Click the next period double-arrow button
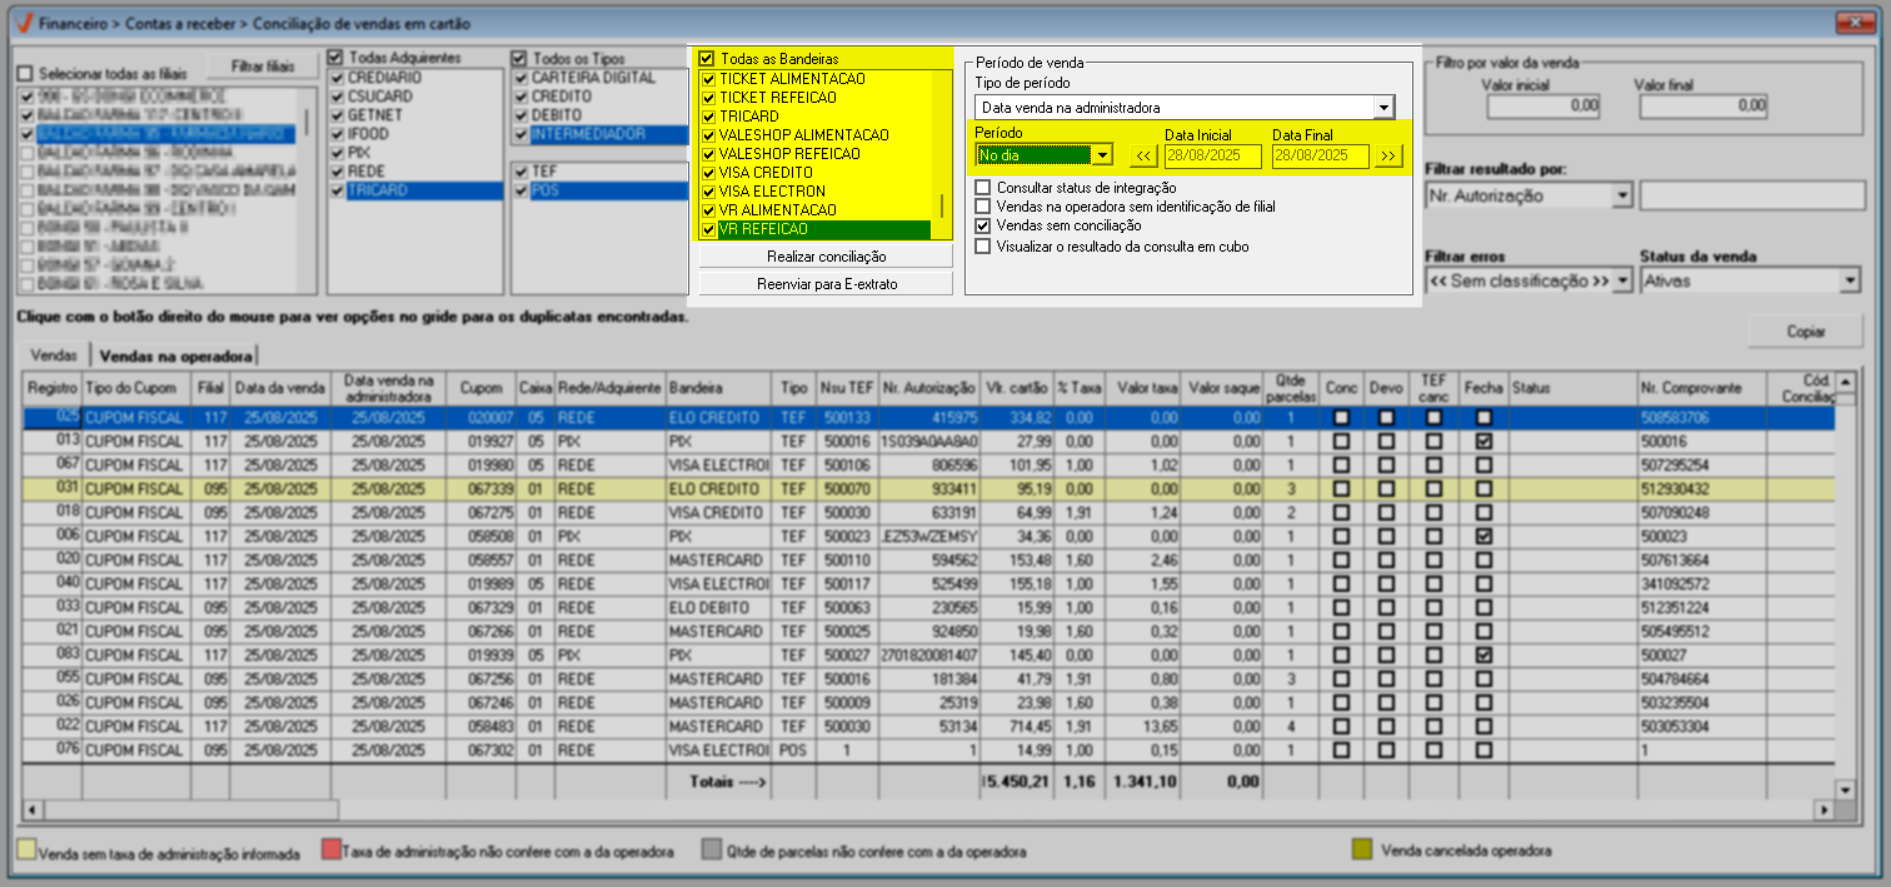The image size is (1891, 887). pyautogui.click(x=1388, y=156)
